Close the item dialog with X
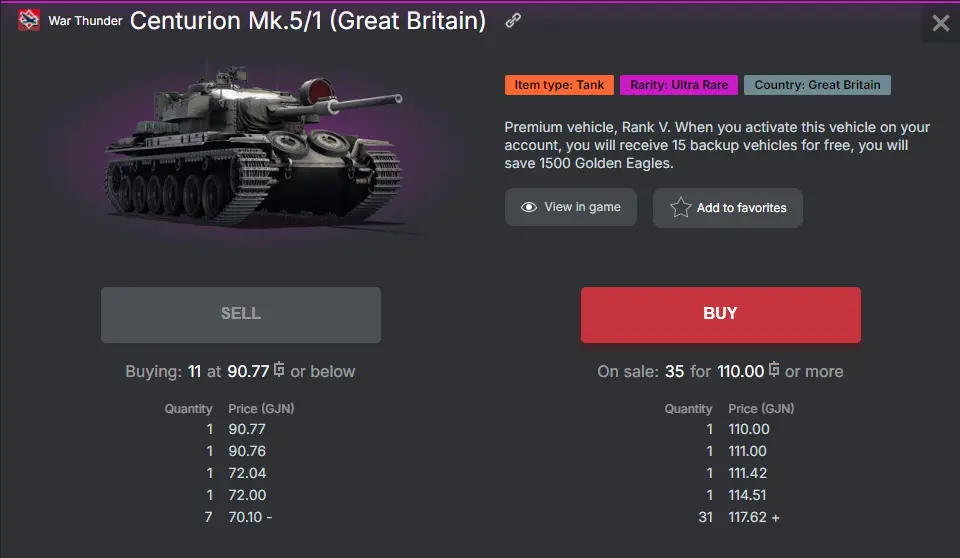Viewport: 960px width, 558px height. tap(940, 23)
